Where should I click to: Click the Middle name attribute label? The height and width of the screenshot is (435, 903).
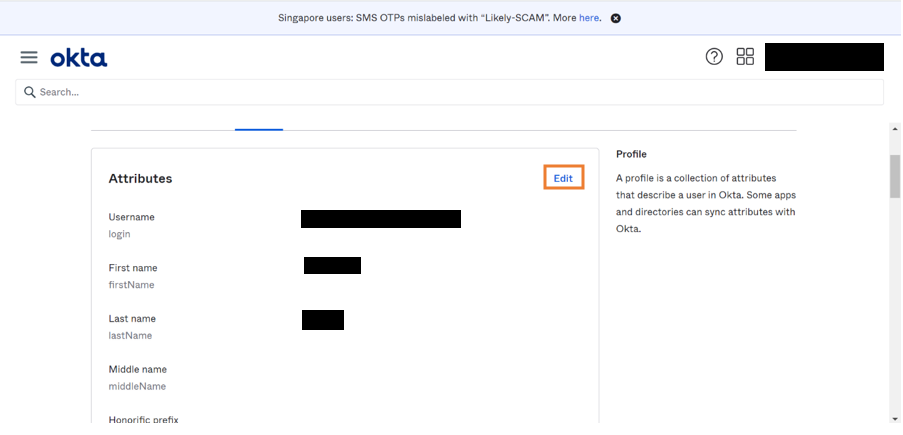point(137,370)
